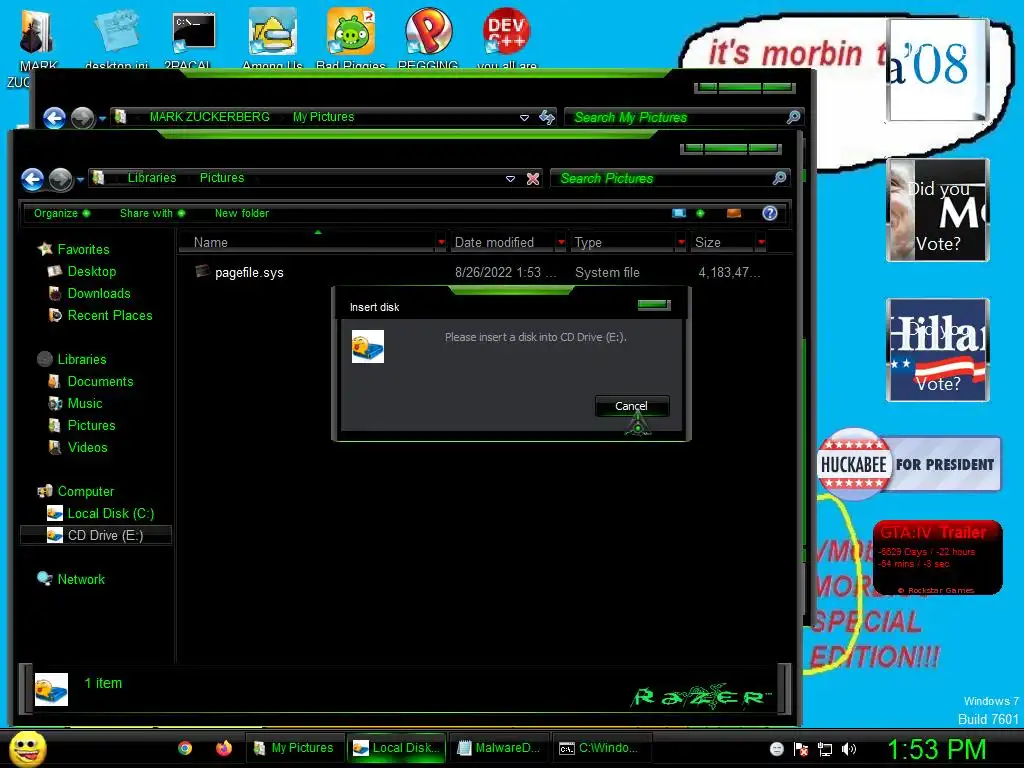This screenshot has height=768, width=1024.
Task: Sort by Type column header
Action: click(x=623, y=242)
